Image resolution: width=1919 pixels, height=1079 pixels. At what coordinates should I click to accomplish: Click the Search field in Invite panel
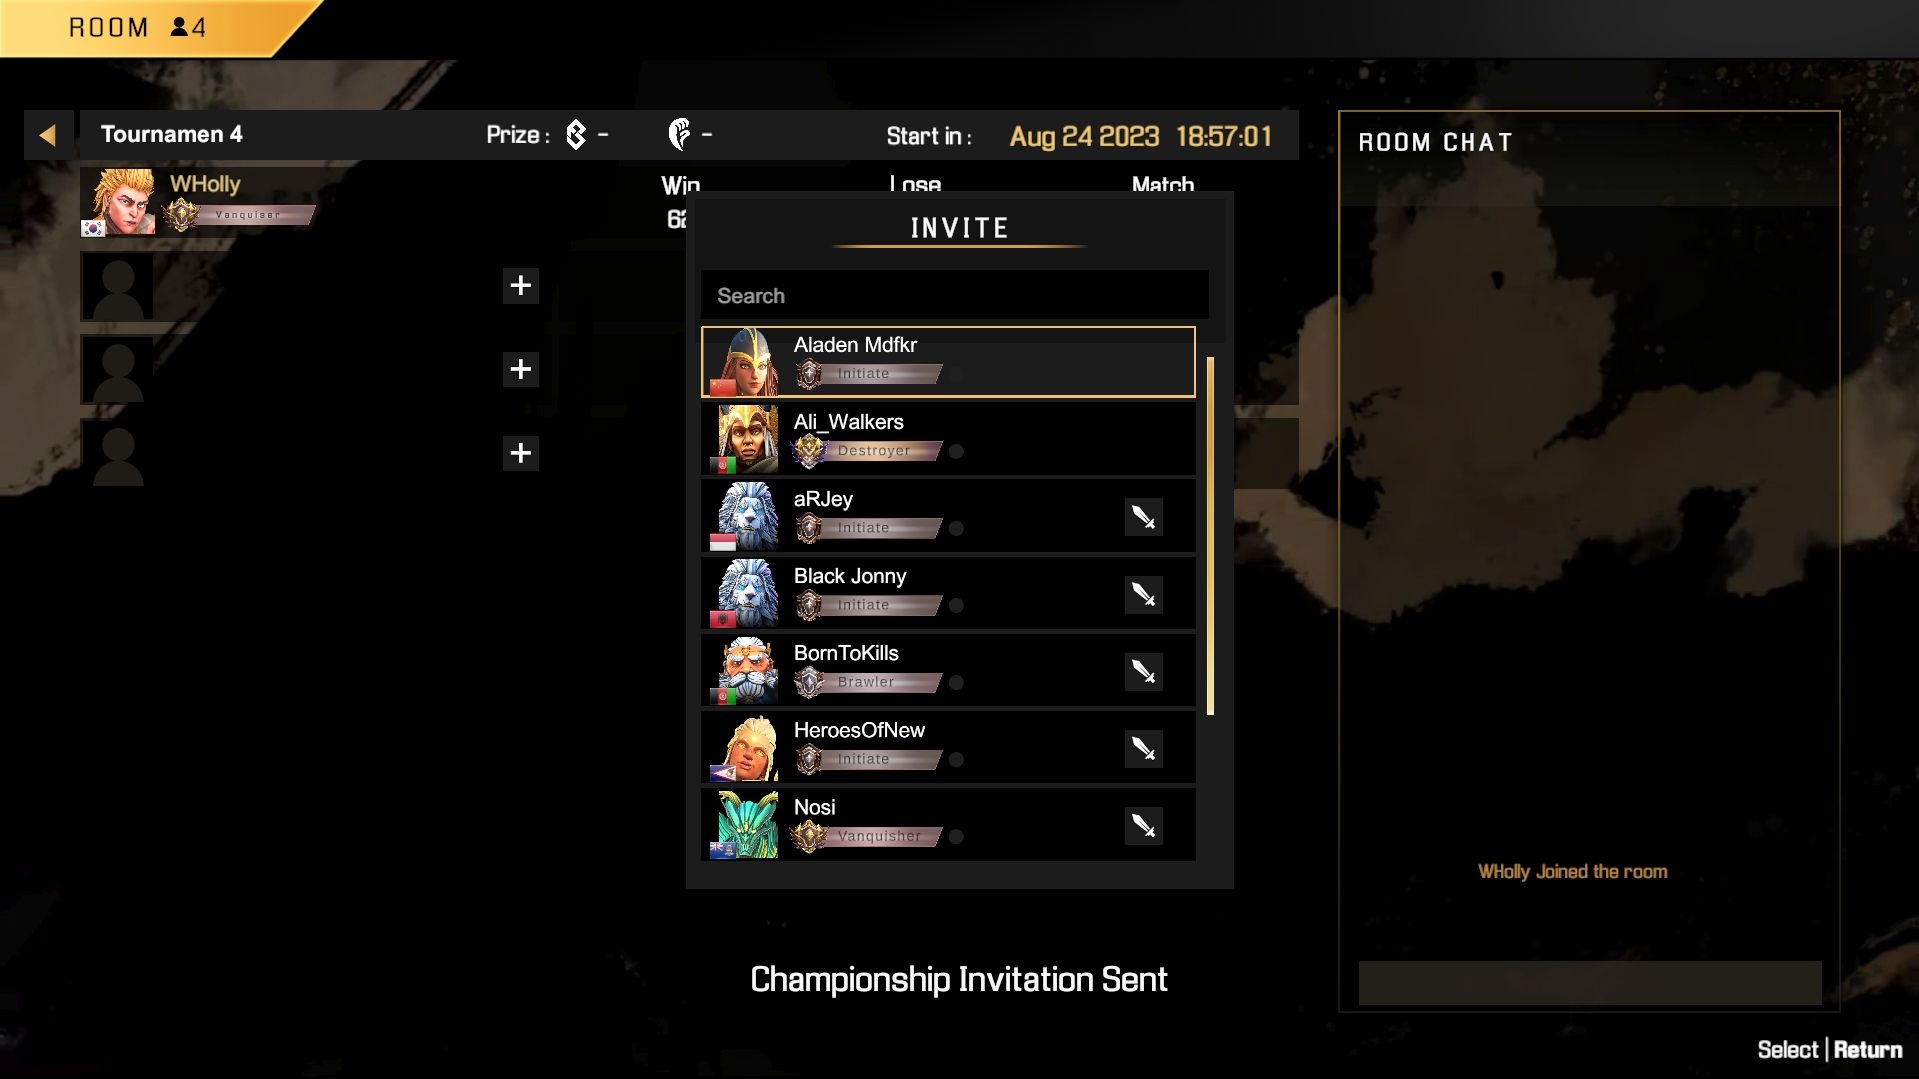click(x=954, y=295)
